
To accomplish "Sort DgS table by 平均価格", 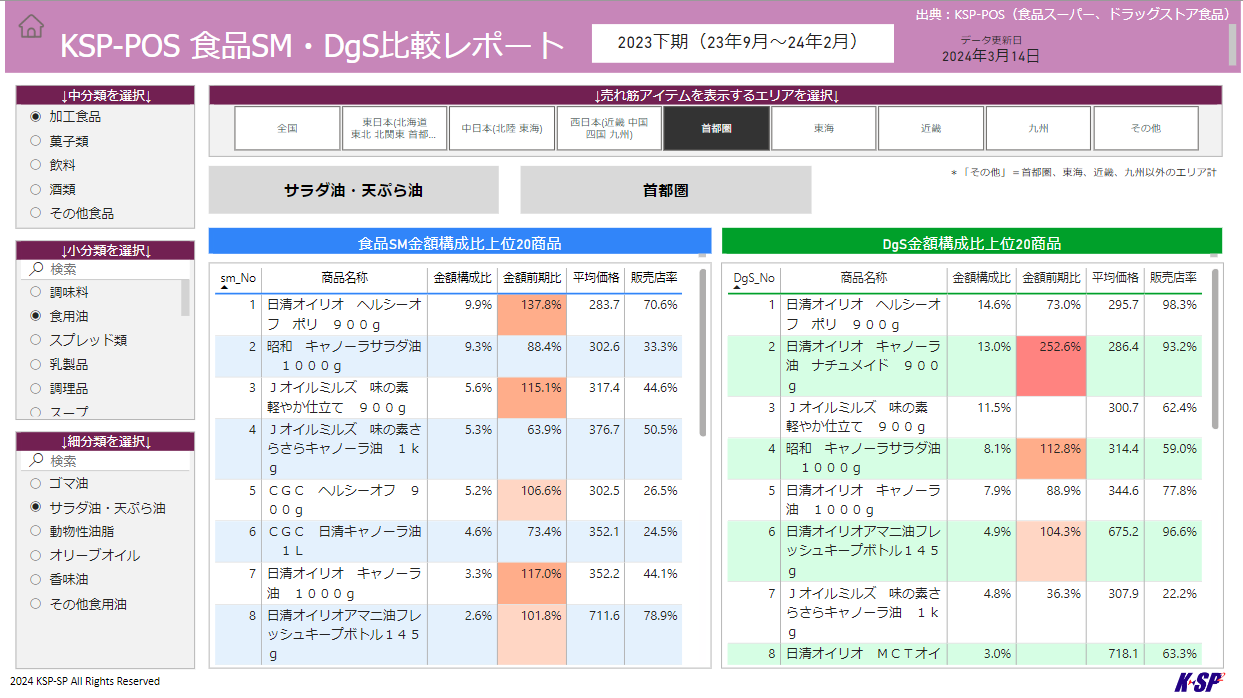I will click(x=1115, y=278).
